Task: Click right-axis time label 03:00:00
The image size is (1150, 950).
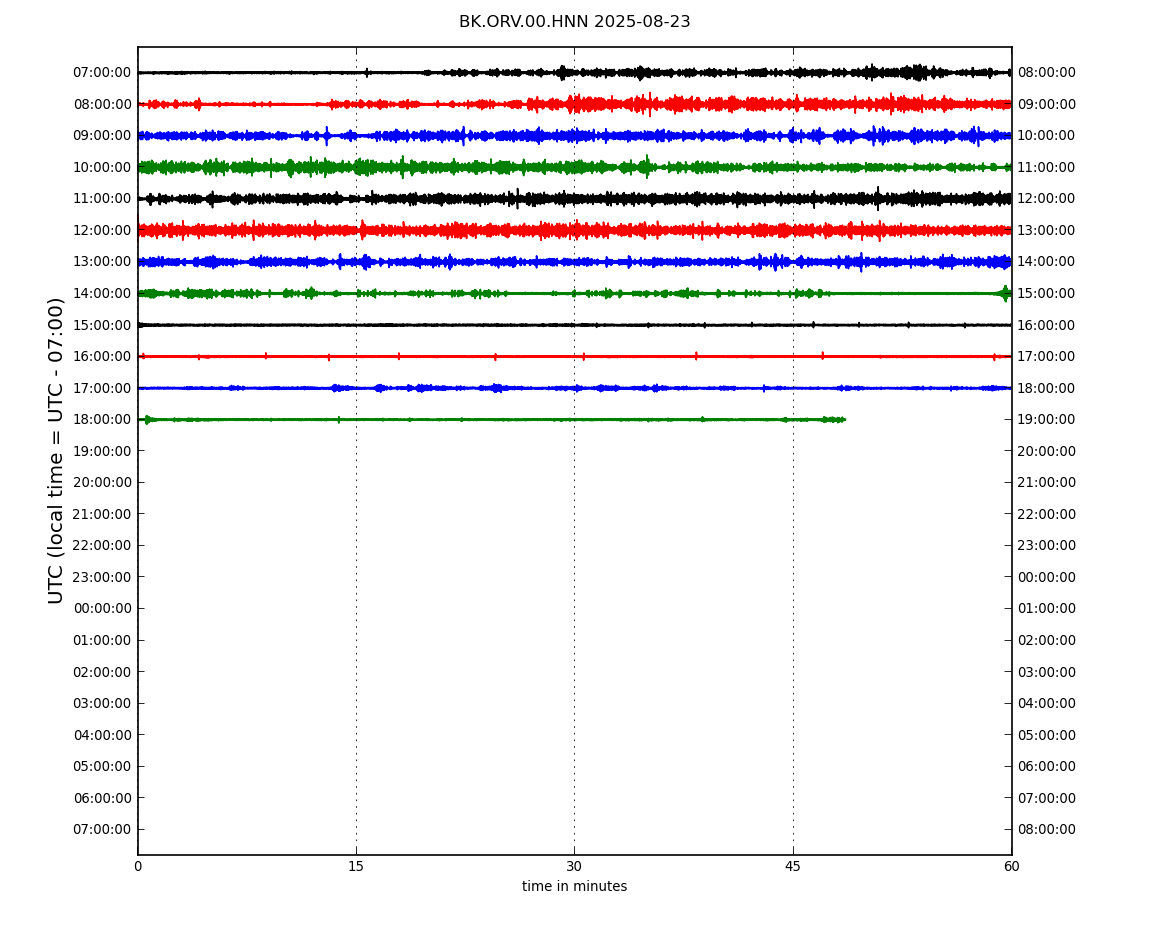Action: (x=1047, y=672)
